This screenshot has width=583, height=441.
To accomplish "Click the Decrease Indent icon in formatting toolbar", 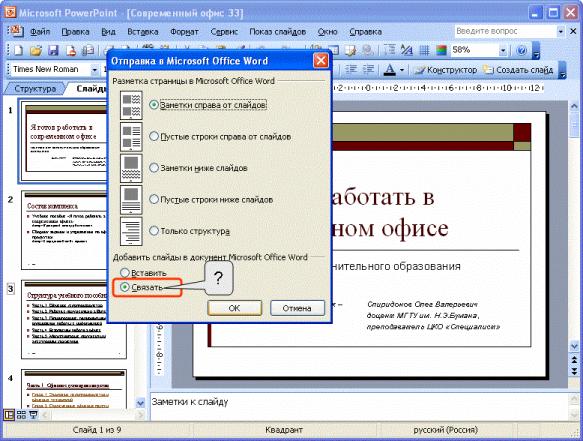I will pyautogui.click(x=351, y=70).
